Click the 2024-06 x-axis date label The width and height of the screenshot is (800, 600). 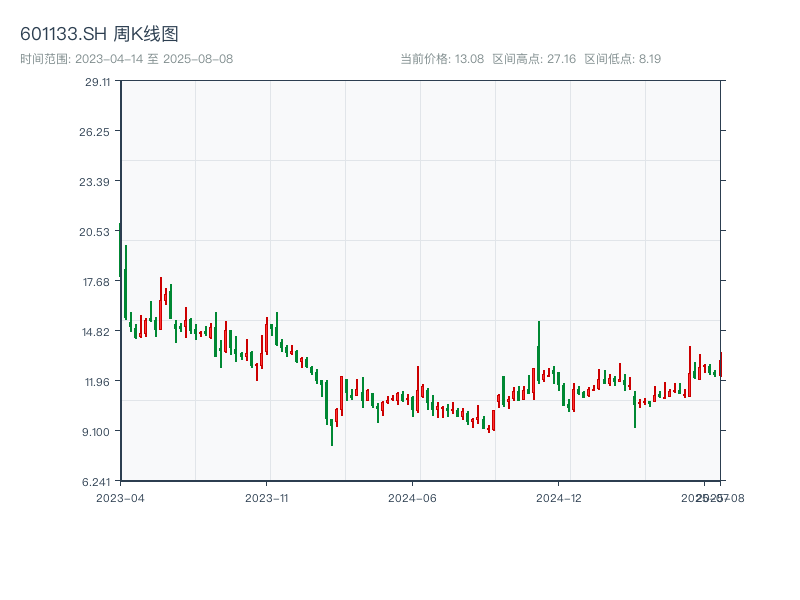[x=413, y=497]
